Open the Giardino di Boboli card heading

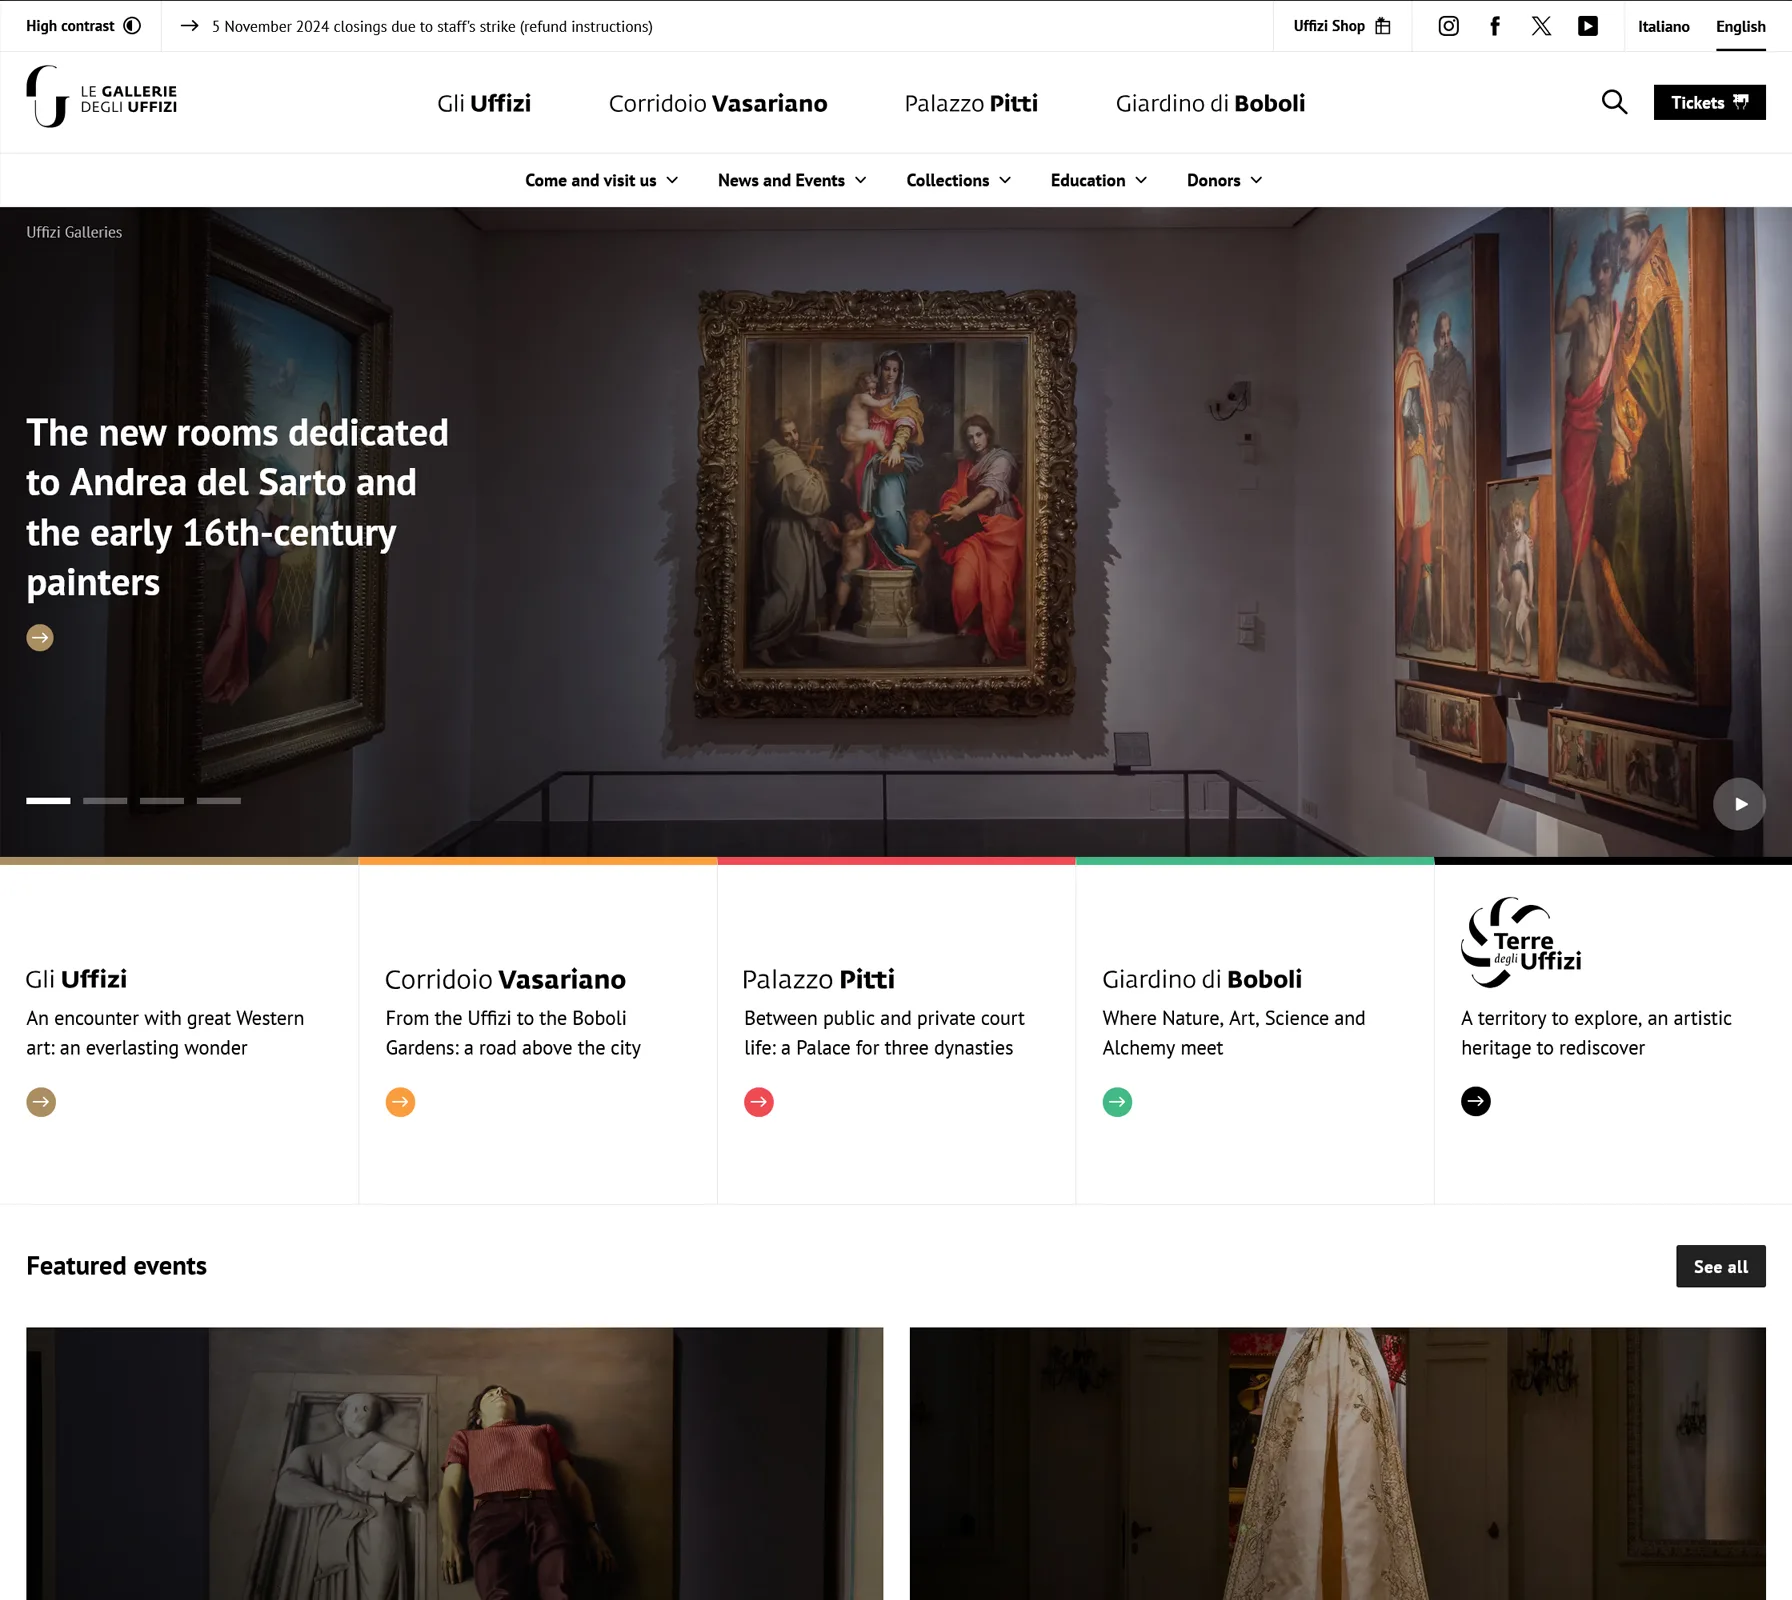(x=1202, y=979)
